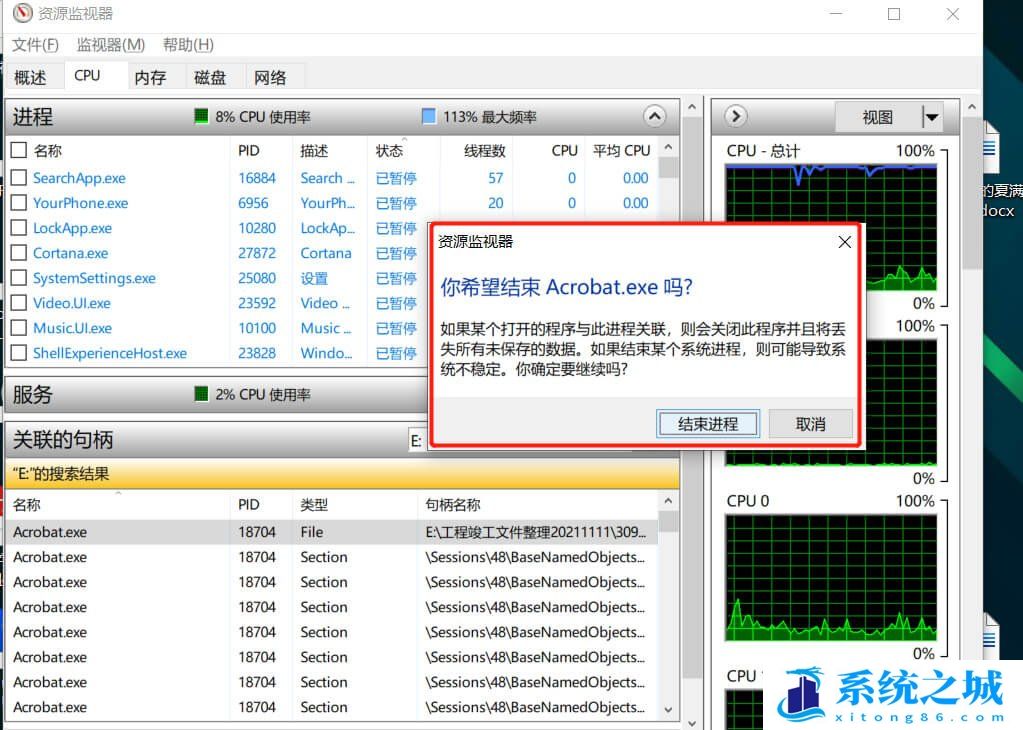Tick the SearchApp.exe process checkbox
1023x730 pixels.
click(x=19, y=178)
